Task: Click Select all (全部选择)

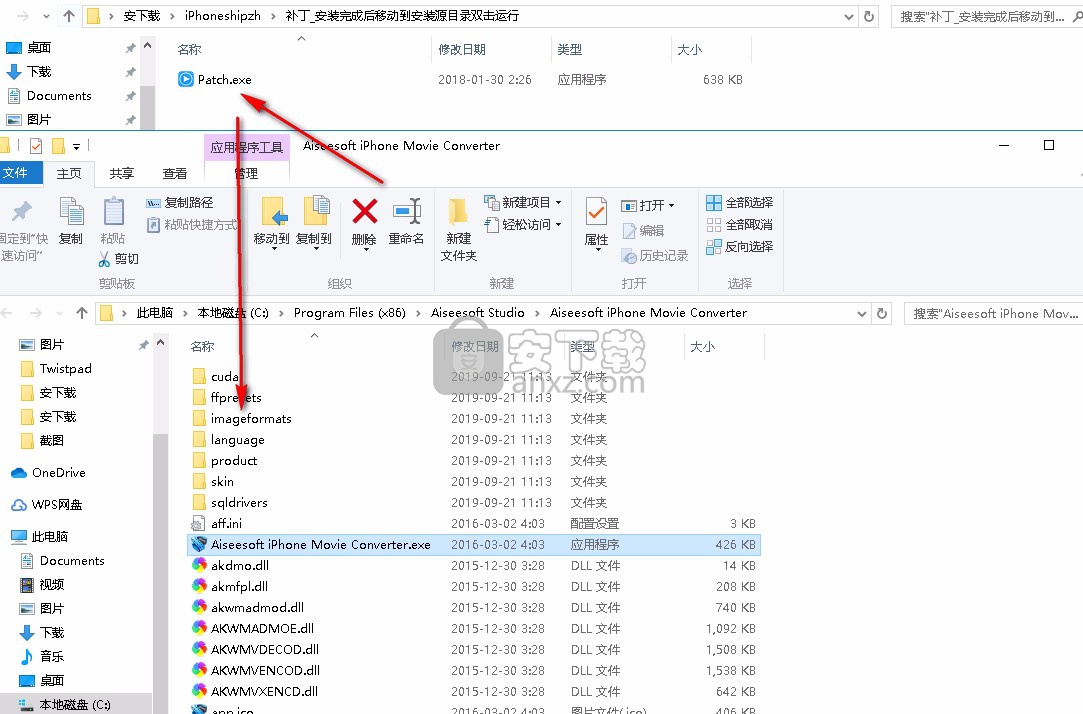Action: 740,203
